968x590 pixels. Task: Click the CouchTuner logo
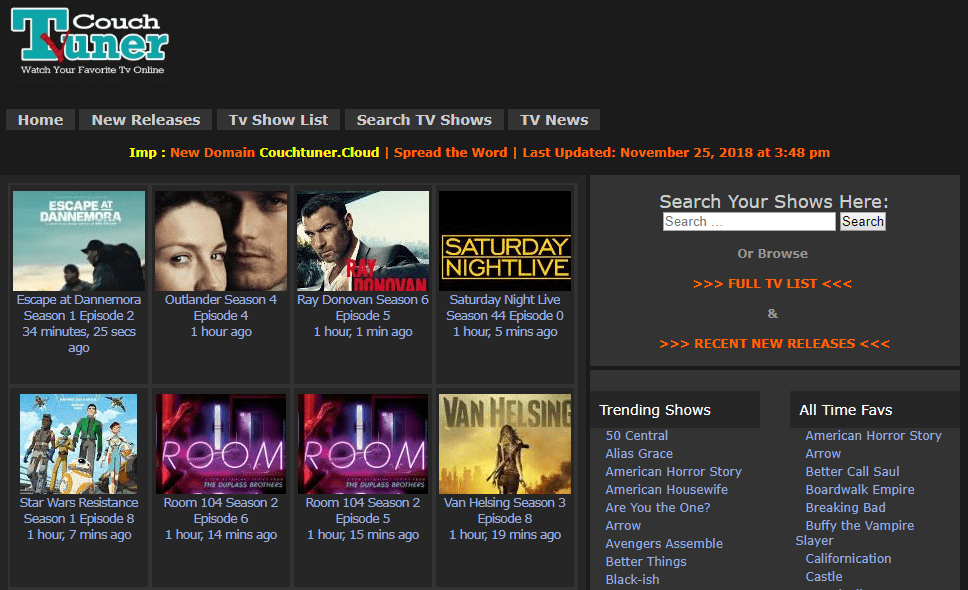tap(88, 42)
